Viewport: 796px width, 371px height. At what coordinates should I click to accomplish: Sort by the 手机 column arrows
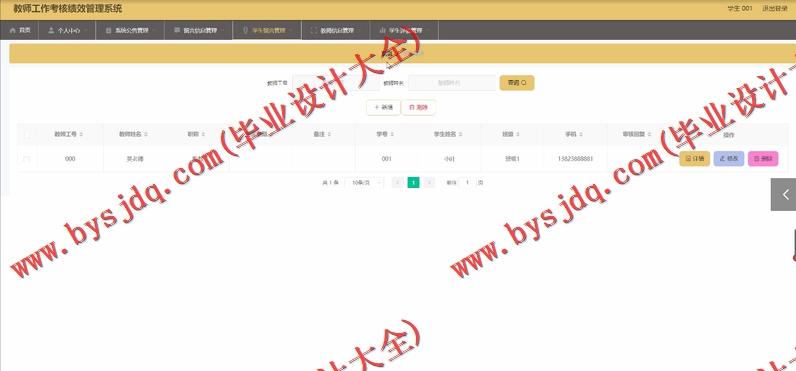click(581, 134)
